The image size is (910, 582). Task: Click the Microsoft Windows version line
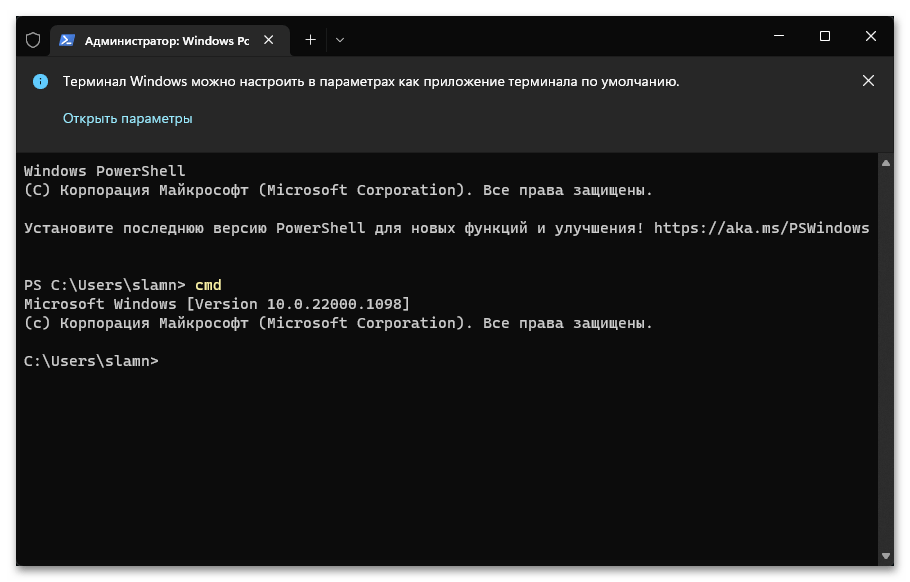pos(217,304)
